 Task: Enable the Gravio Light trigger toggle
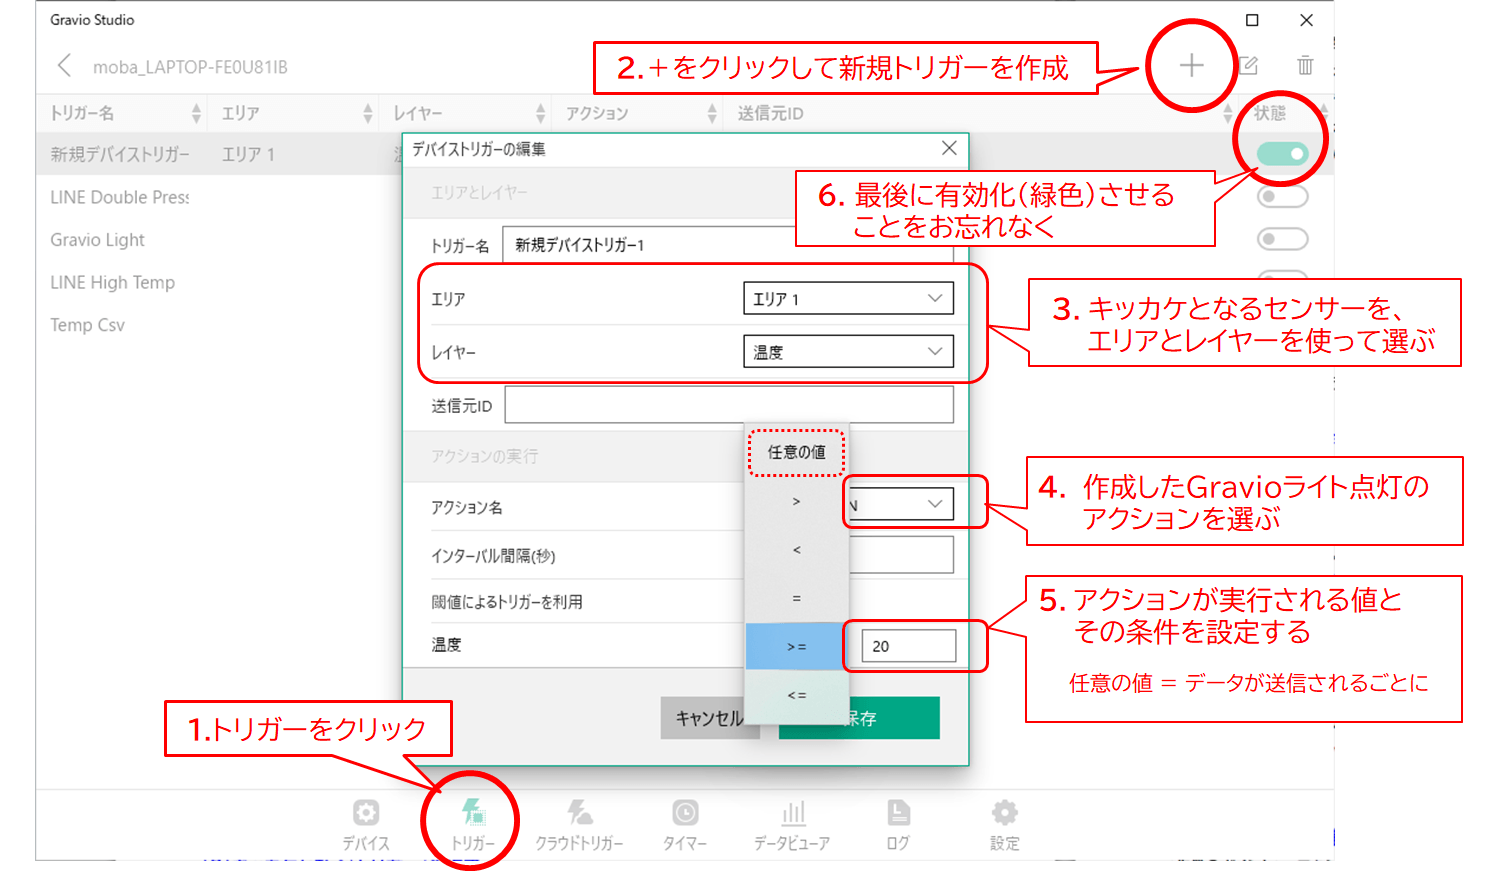[1283, 239]
